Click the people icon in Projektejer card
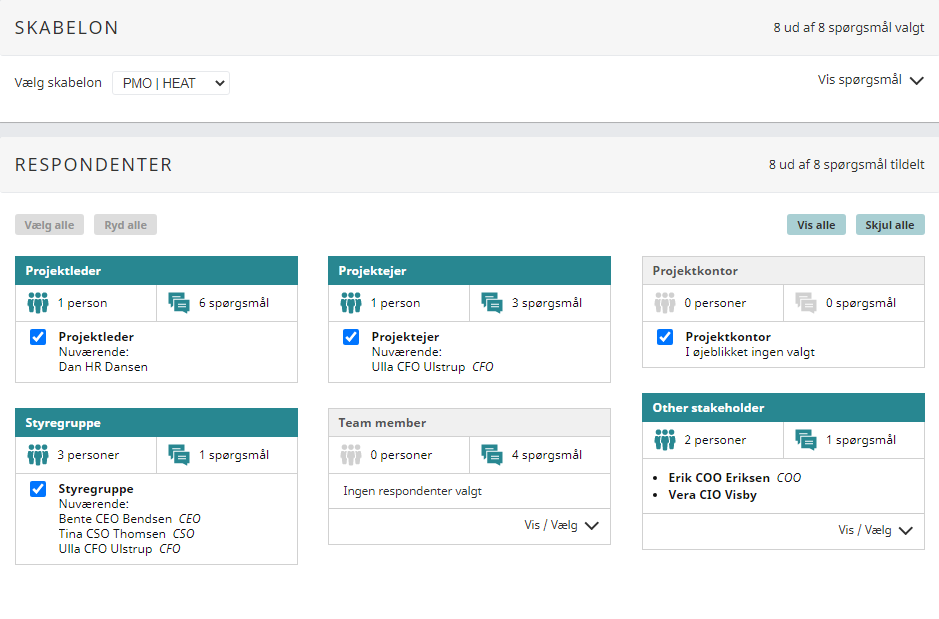939x619 pixels. coord(351,303)
